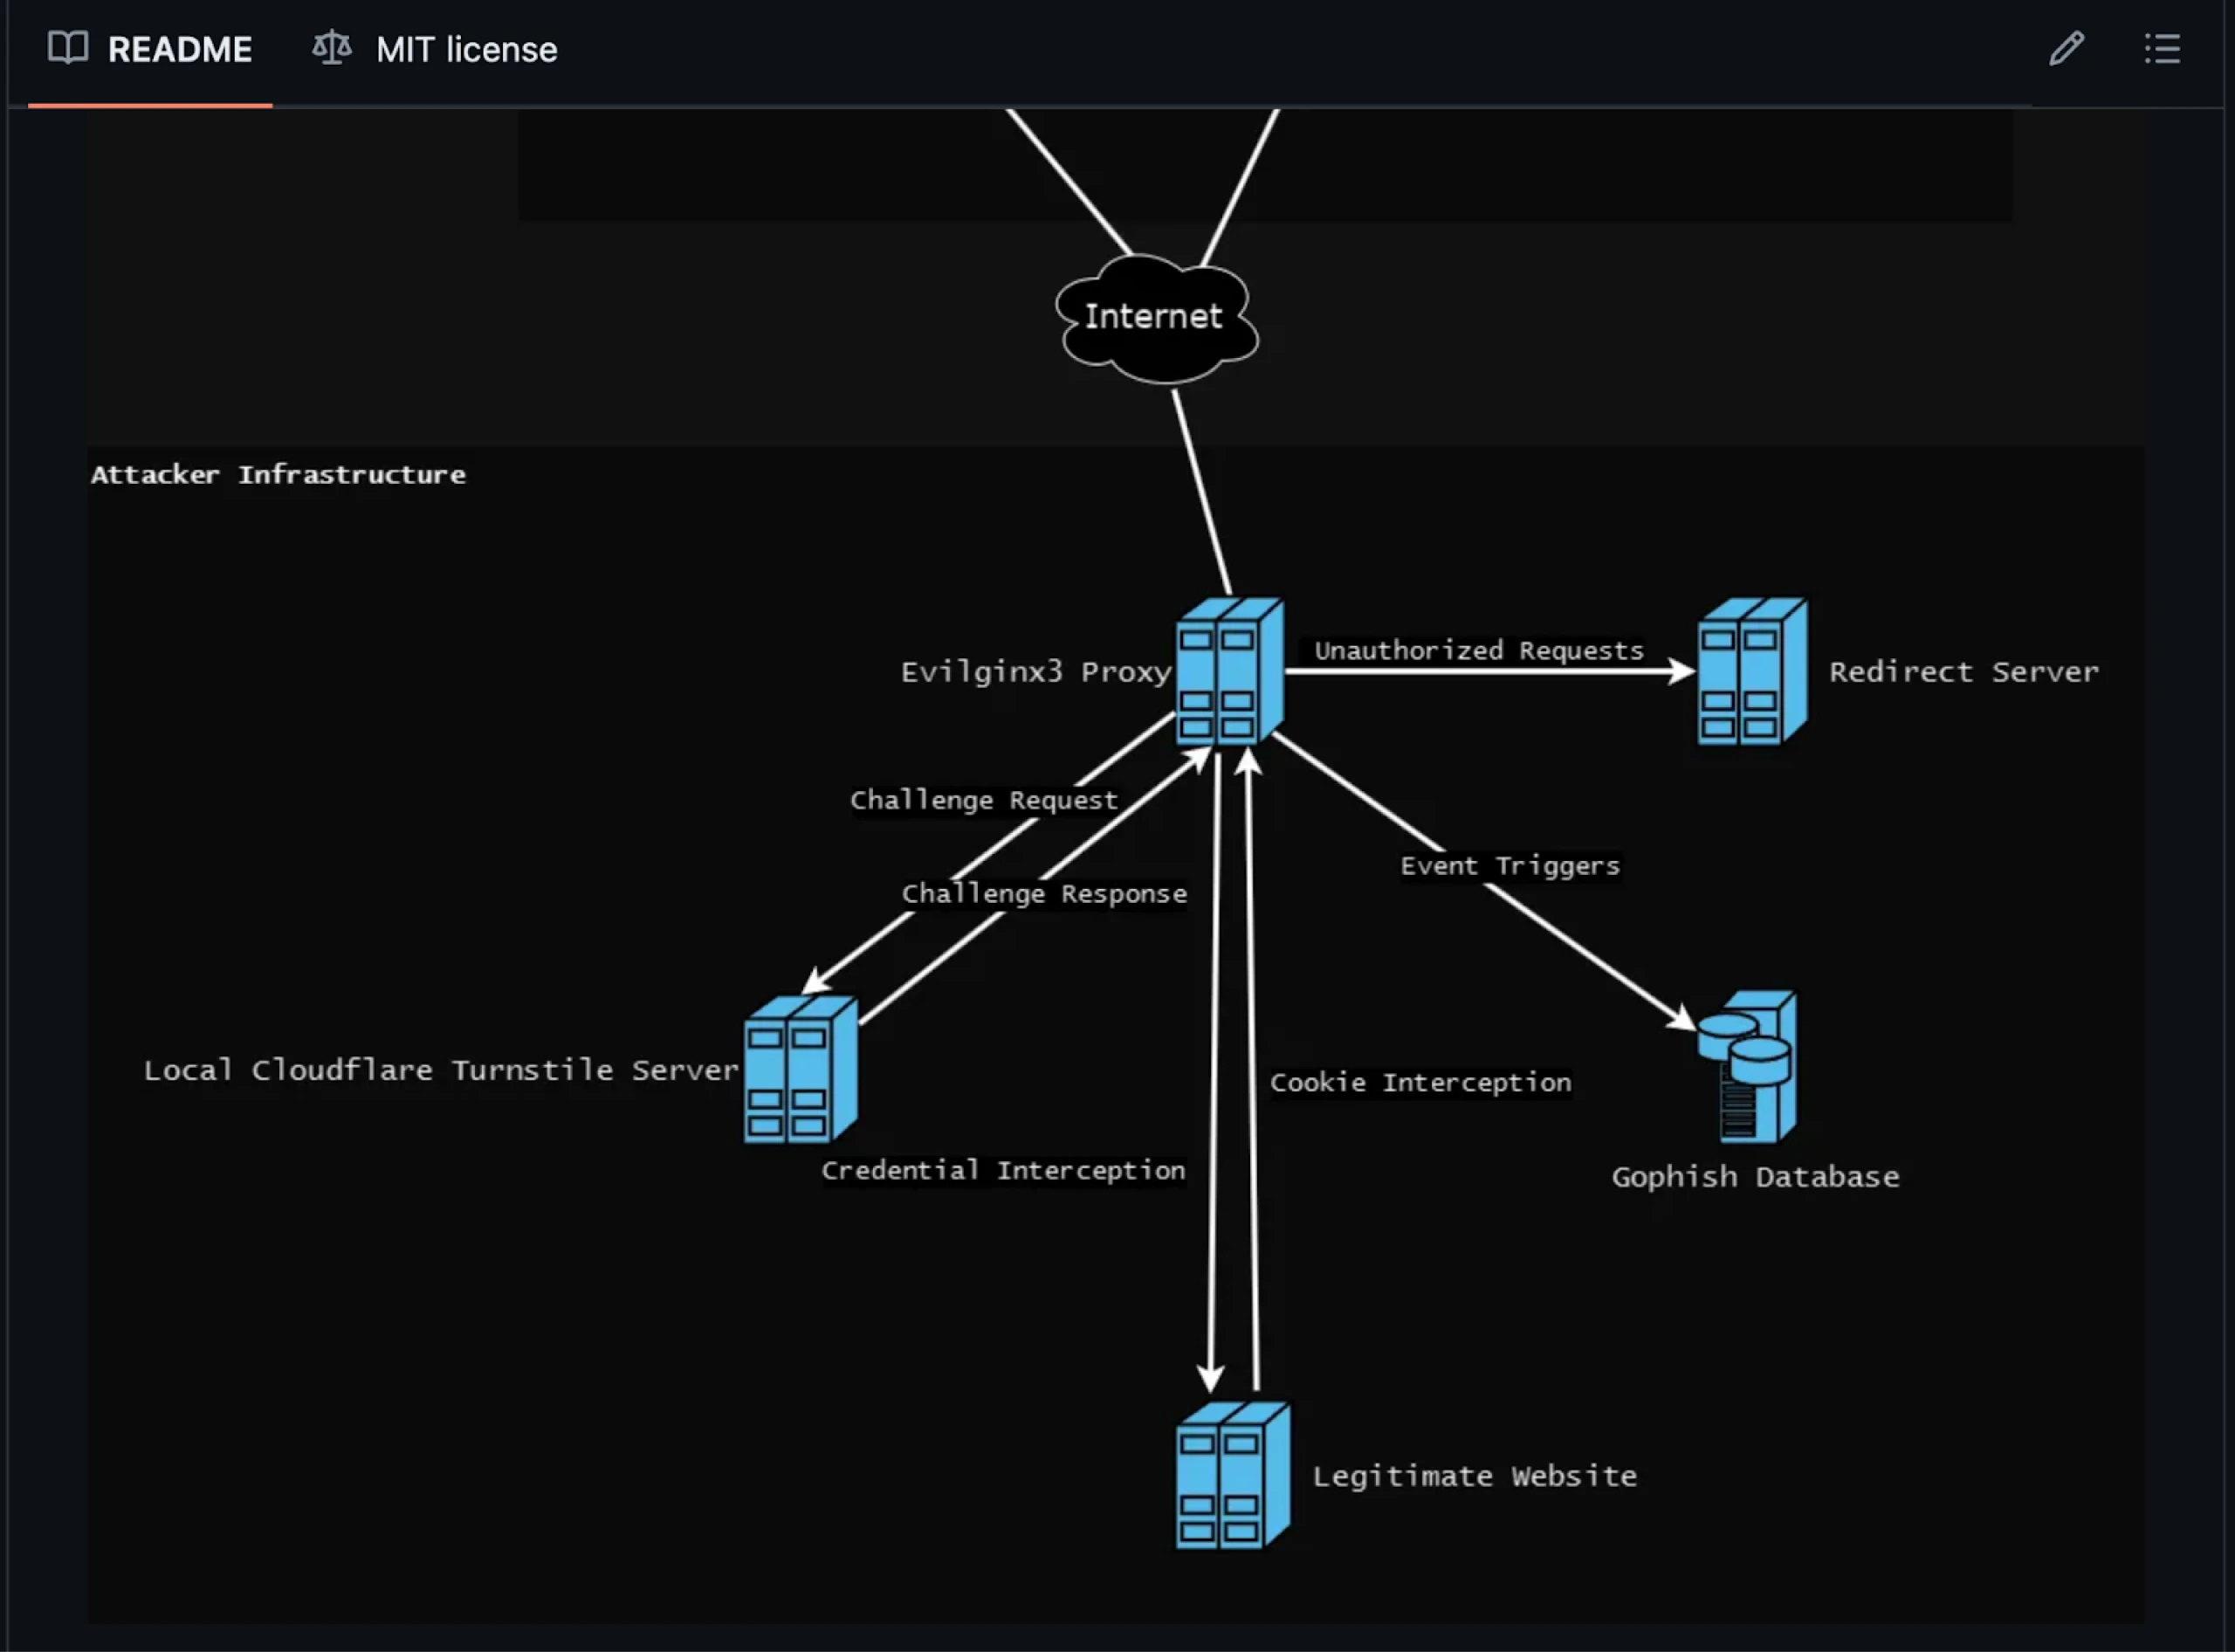Click the 'Event Triggers' label
2235x1652 pixels.
click(1509, 866)
